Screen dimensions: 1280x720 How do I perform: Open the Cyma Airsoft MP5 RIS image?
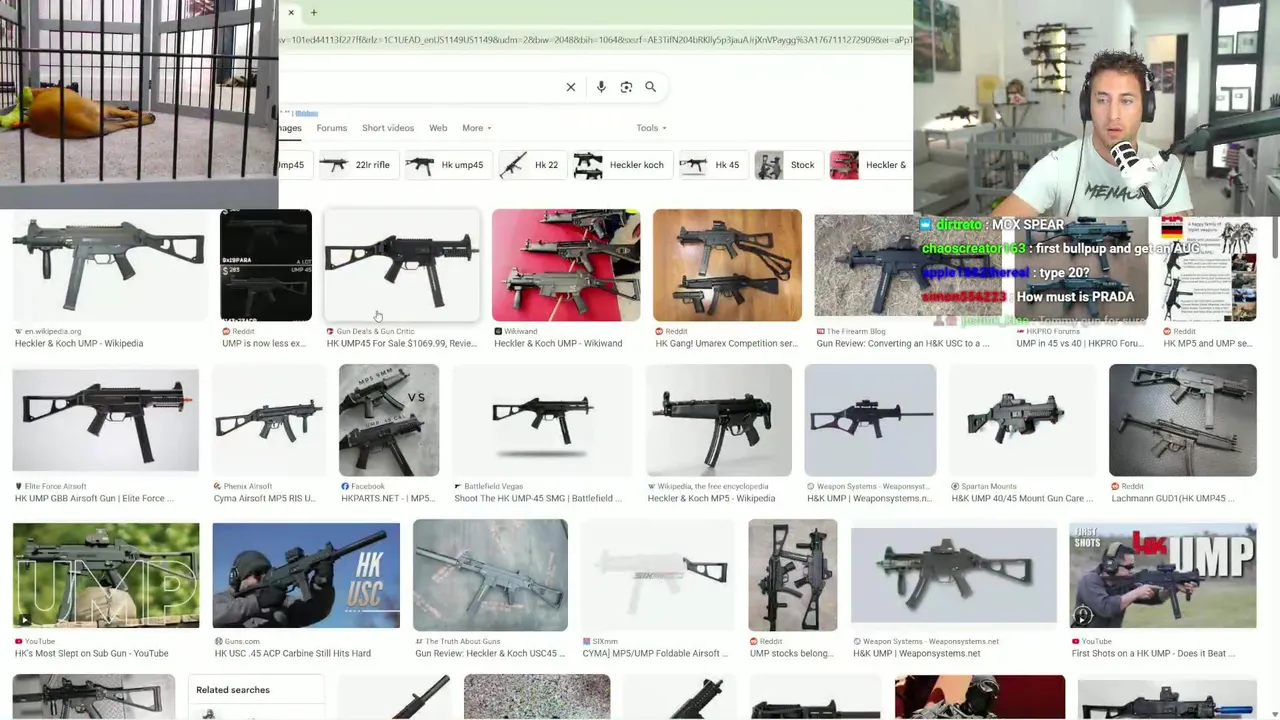tap(269, 420)
